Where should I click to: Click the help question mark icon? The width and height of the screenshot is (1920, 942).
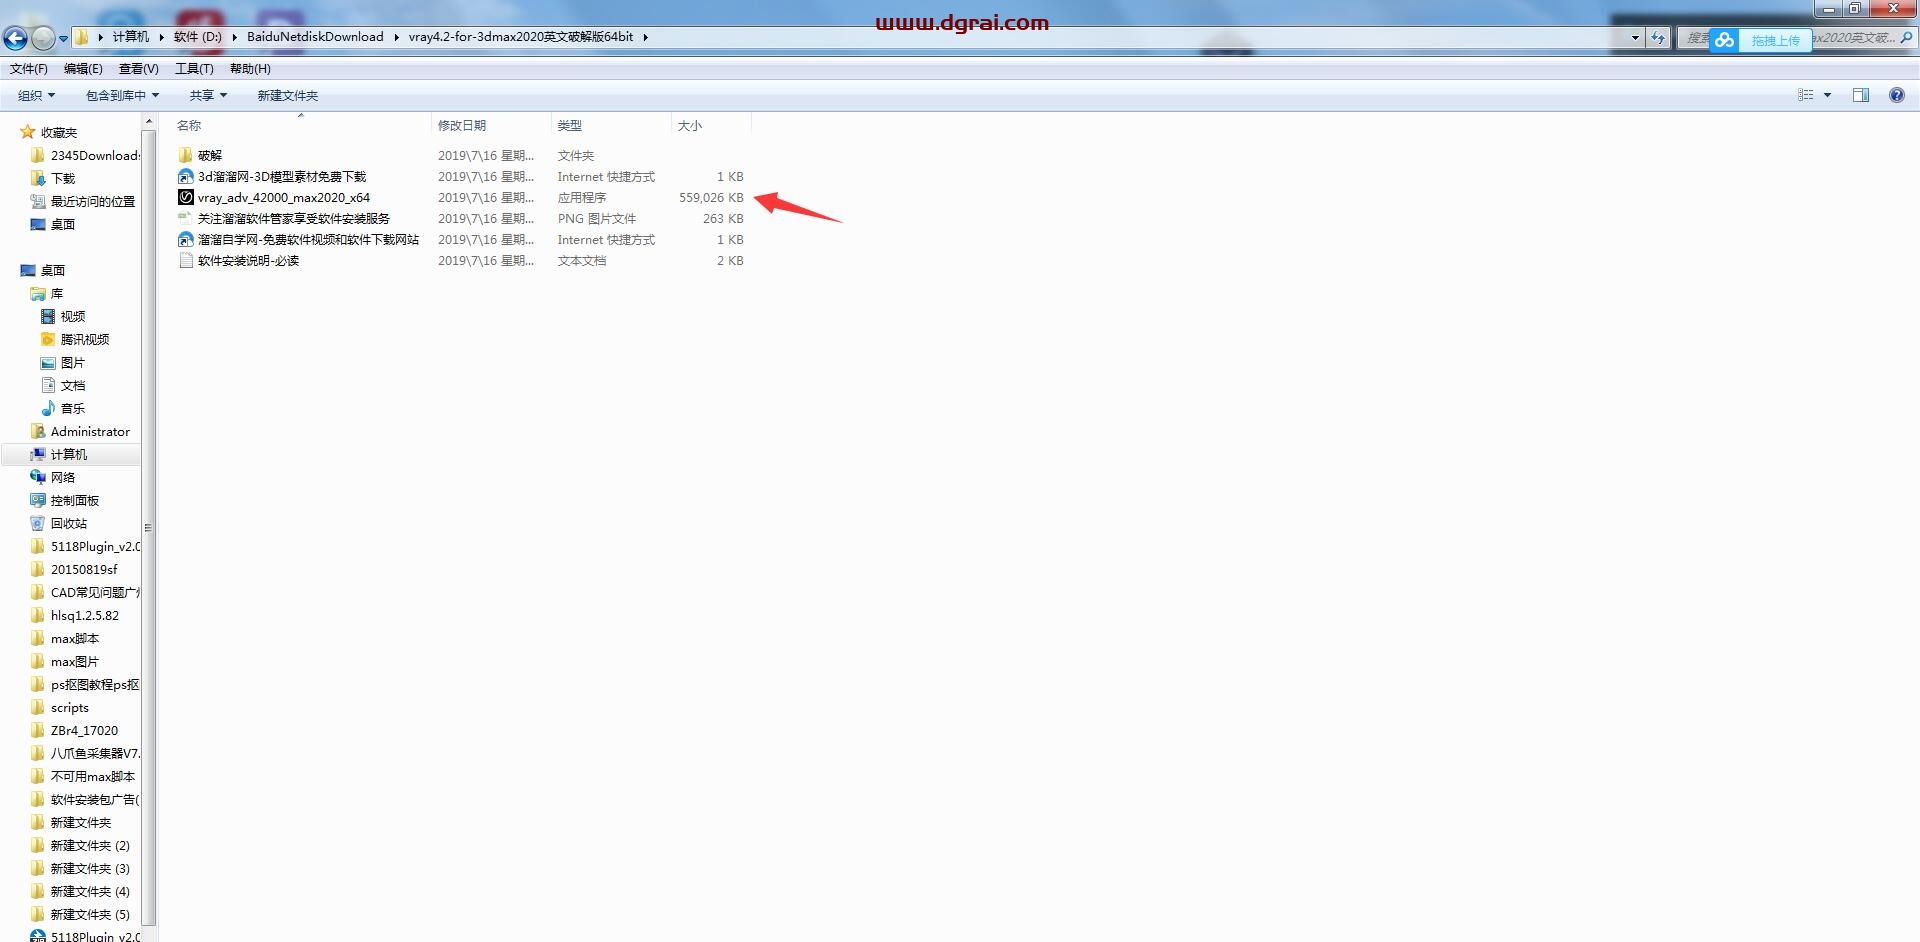(x=1896, y=95)
